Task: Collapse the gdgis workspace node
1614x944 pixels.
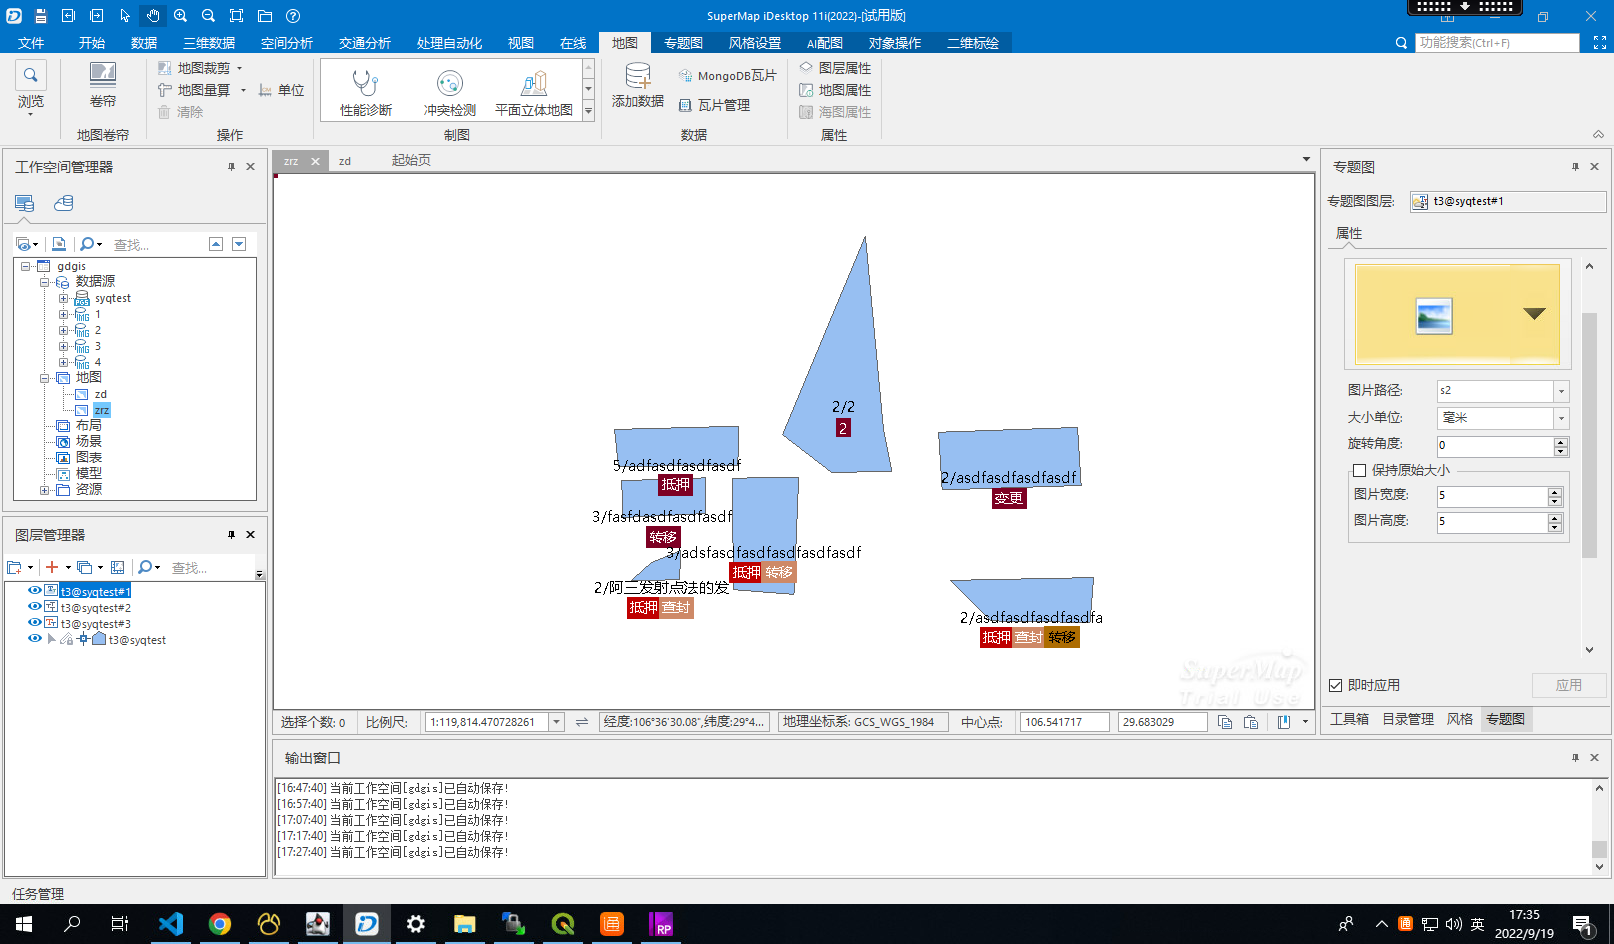Action: [x=25, y=266]
